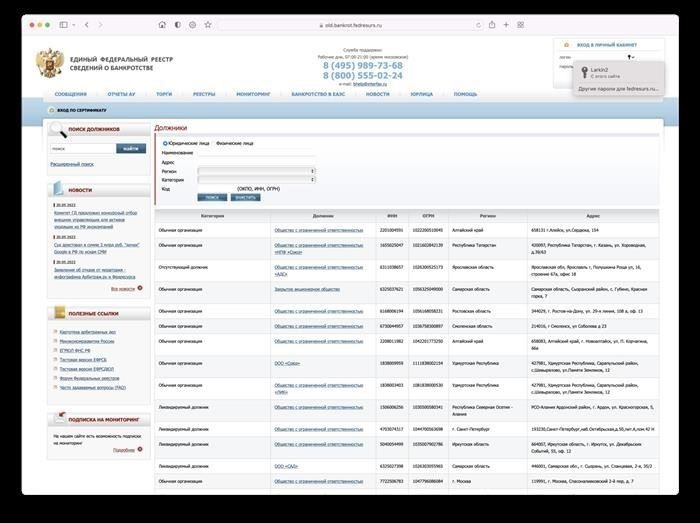Viewport: 700px width, 523px height.
Task: Click the gold icon in ПОЛЕЗНЫЕ ССЫЛКИ
Action: point(60,312)
